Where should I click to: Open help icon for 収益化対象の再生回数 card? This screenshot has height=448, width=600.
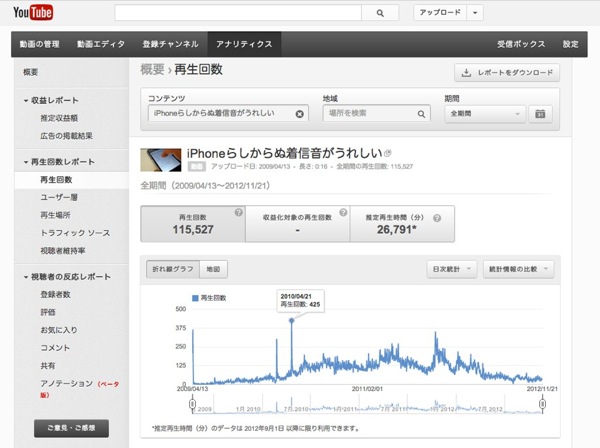(x=343, y=212)
